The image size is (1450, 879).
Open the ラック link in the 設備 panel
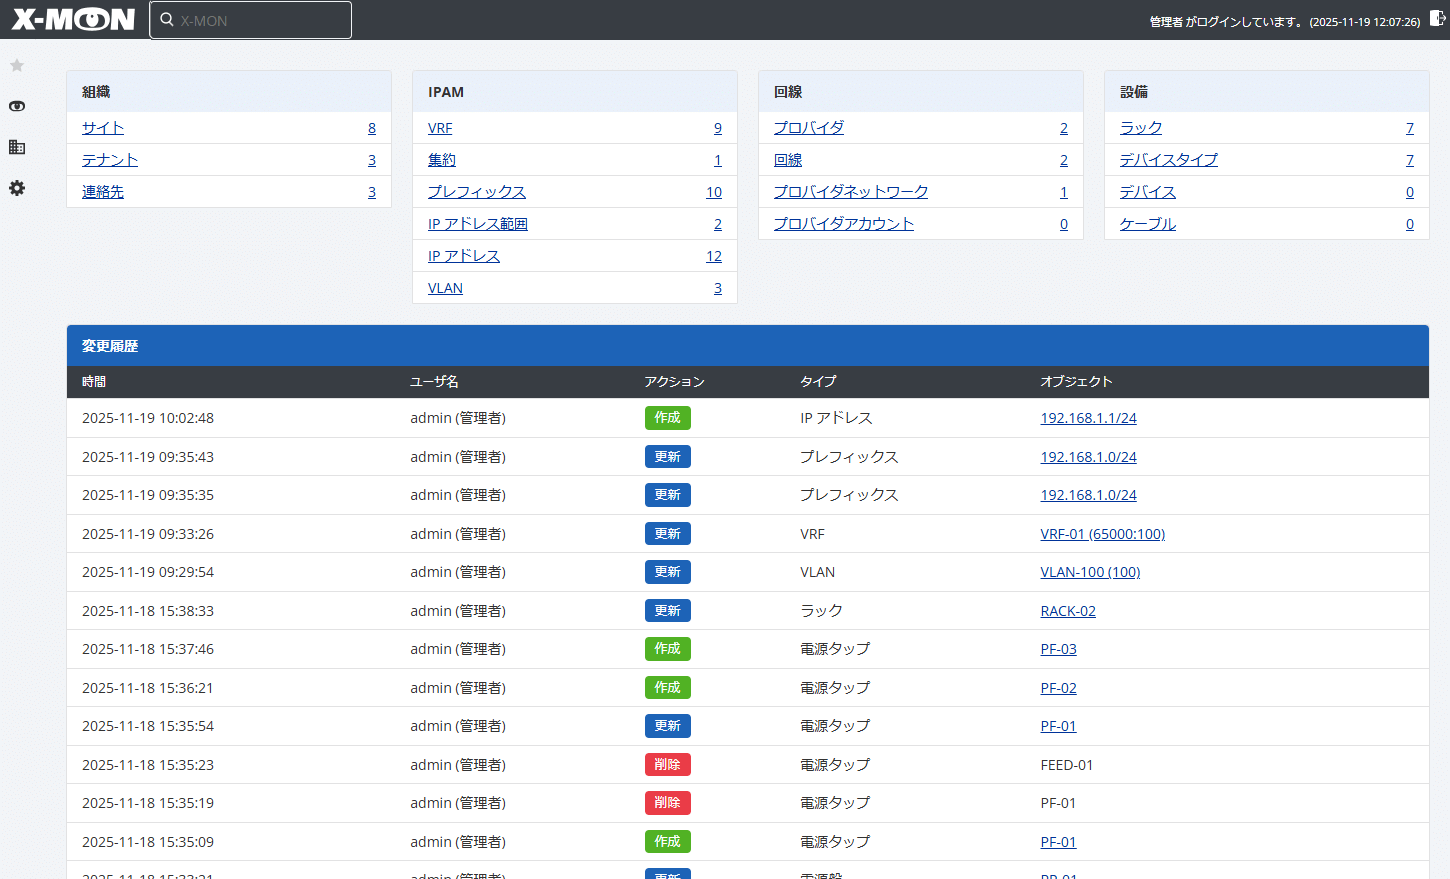pyautogui.click(x=1141, y=127)
